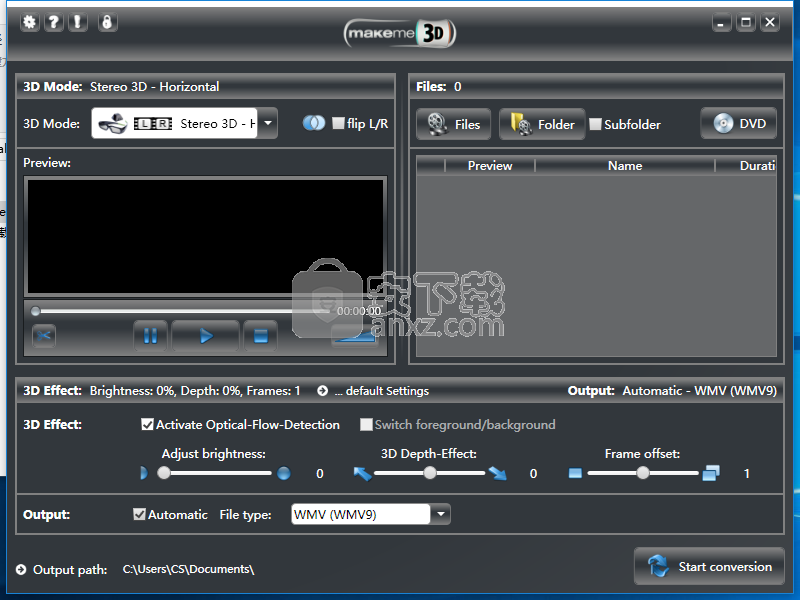This screenshot has width=800, height=600.
Task: Enable the Subfolder checkbox
Action: coord(595,124)
